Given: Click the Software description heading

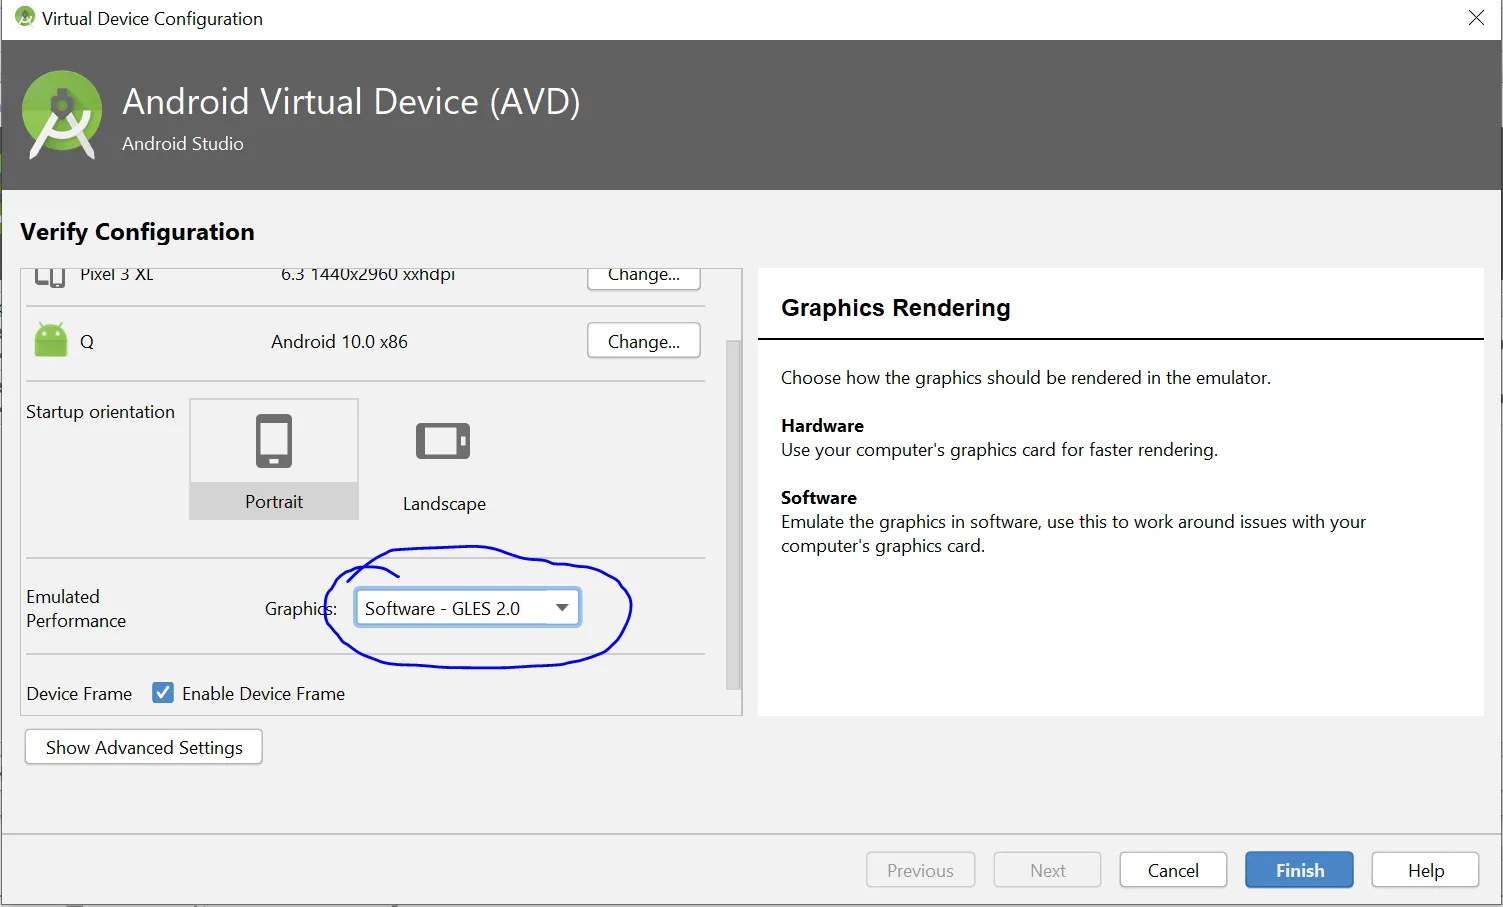Looking at the screenshot, I should (819, 497).
